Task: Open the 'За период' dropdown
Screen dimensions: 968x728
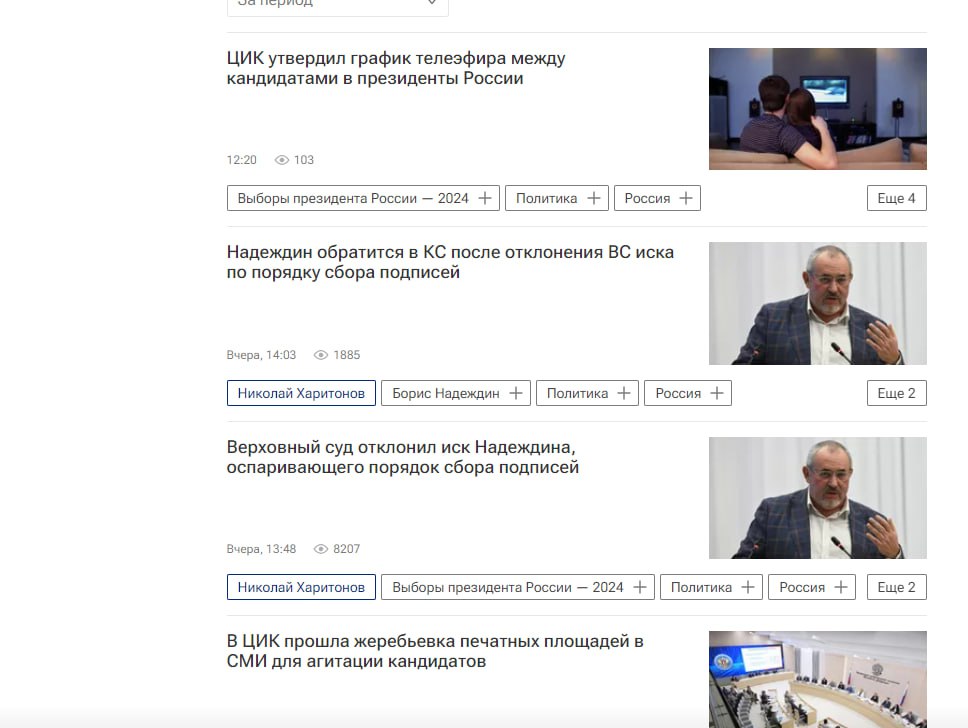Action: (x=338, y=5)
